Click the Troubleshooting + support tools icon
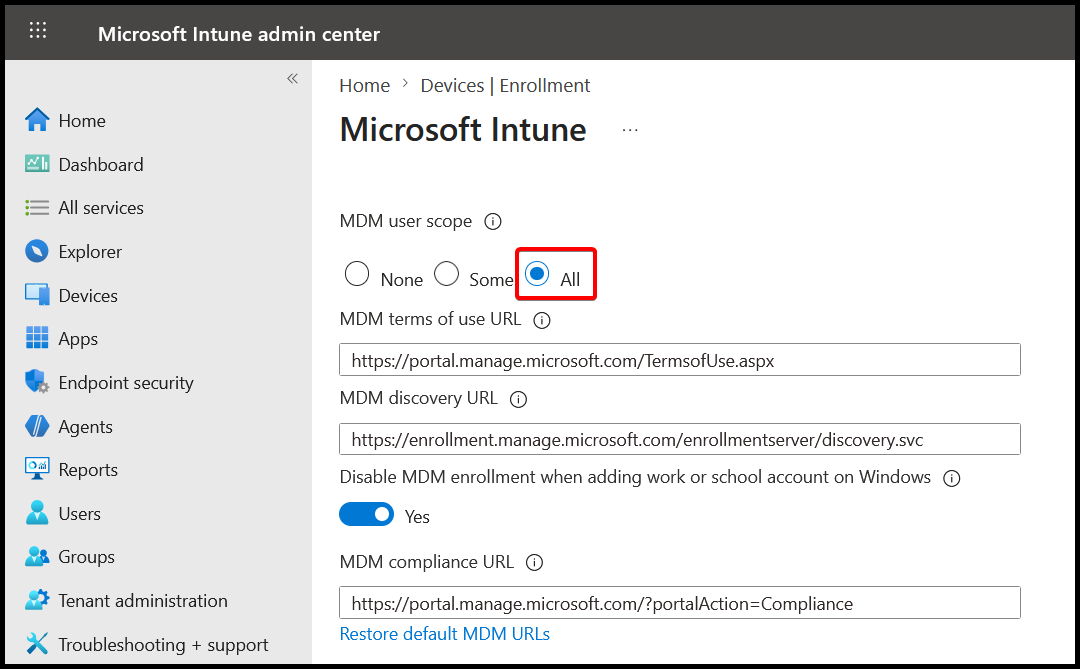Viewport: 1080px width, 669px height. pyautogui.click(x=37, y=644)
